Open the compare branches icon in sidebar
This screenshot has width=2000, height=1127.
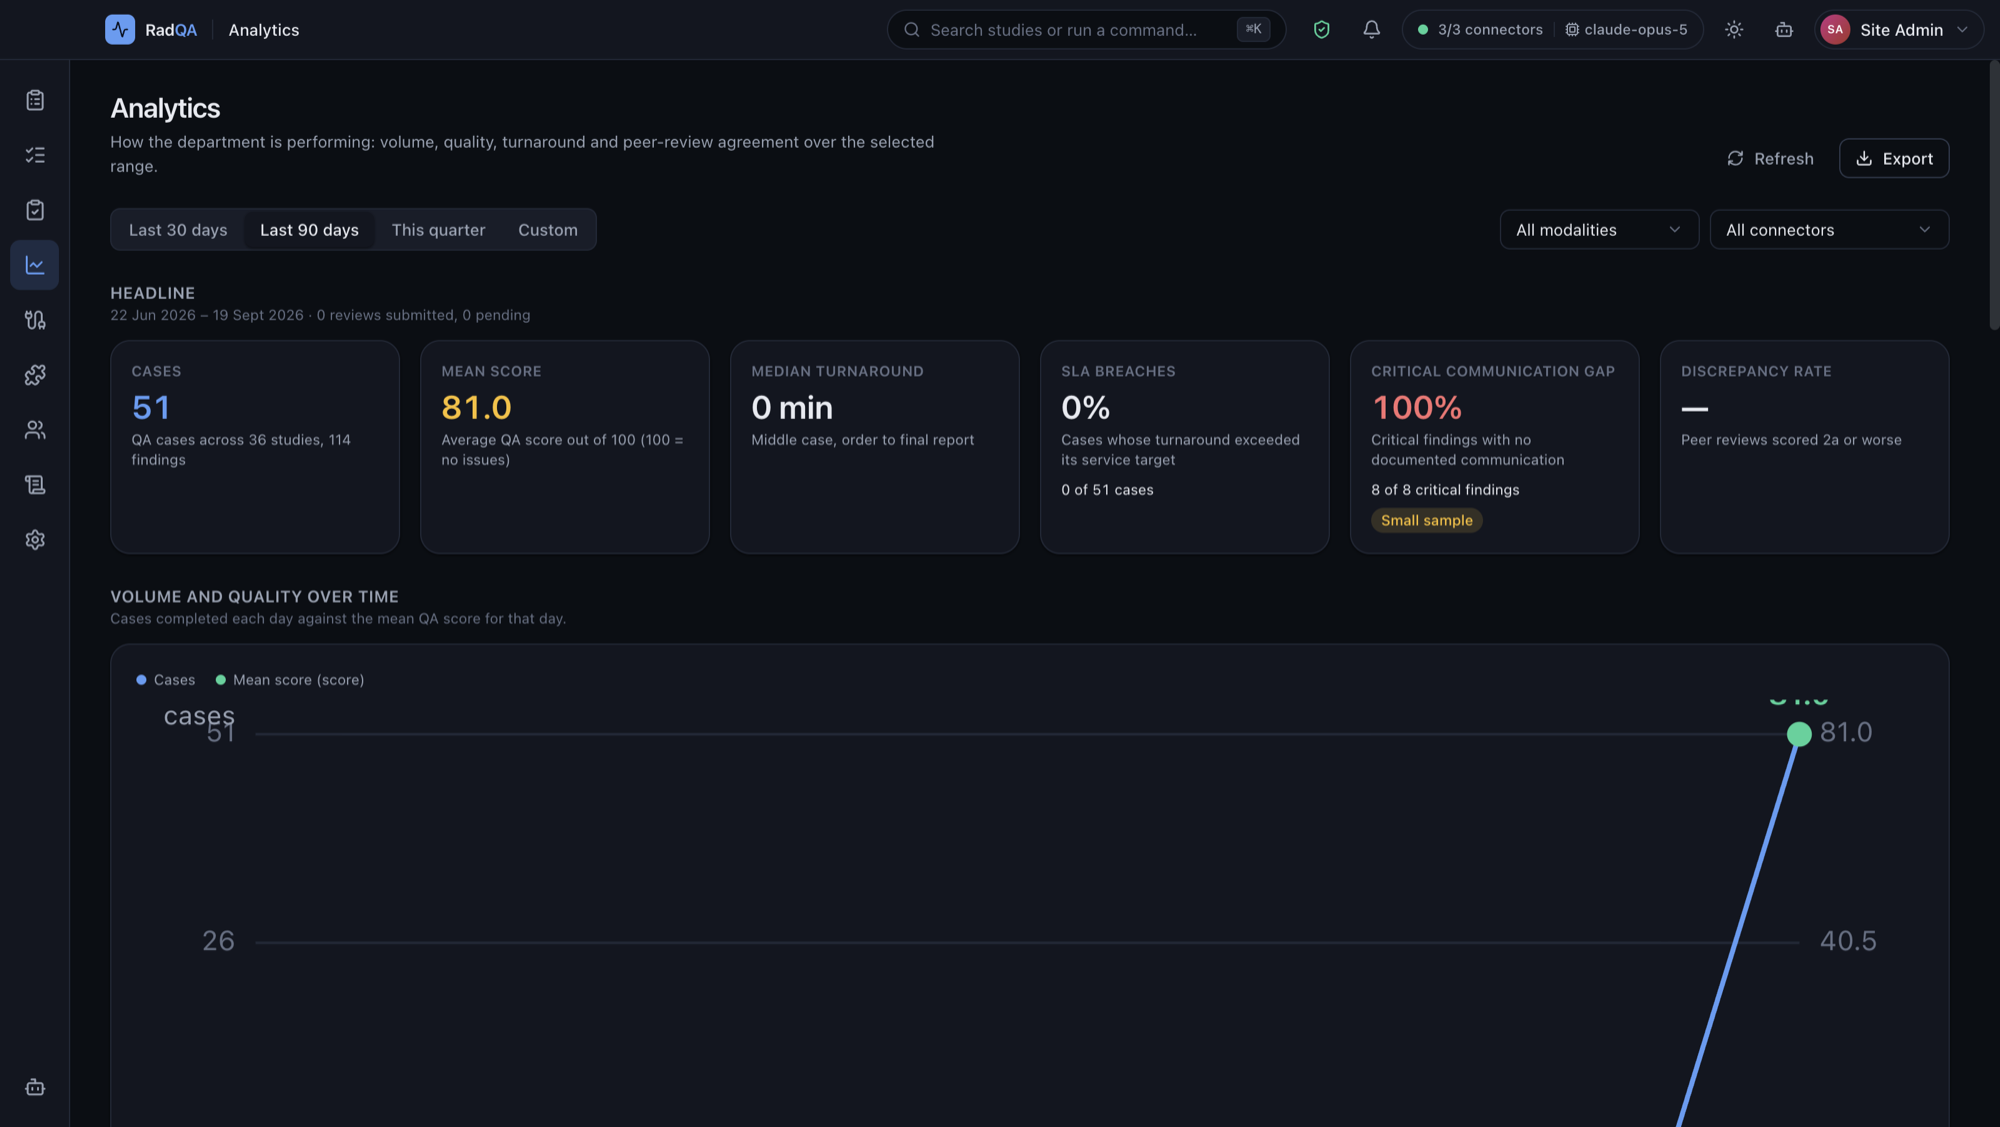(x=35, y=320)
